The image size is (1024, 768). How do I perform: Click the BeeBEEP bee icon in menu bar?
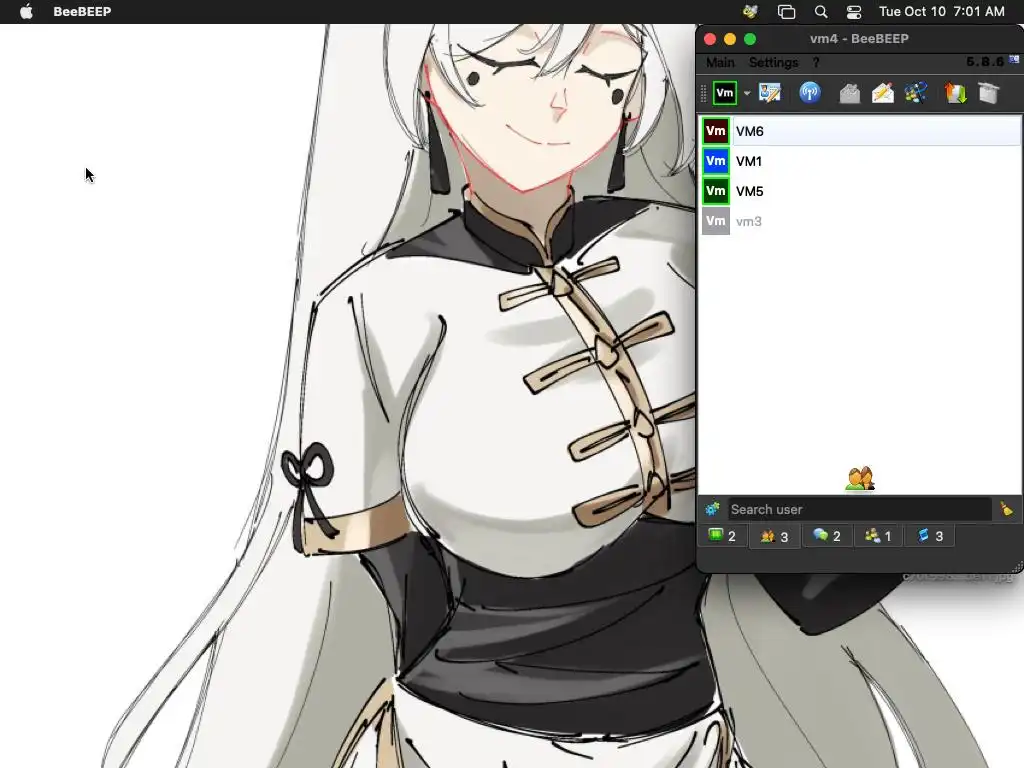point(750,11)
